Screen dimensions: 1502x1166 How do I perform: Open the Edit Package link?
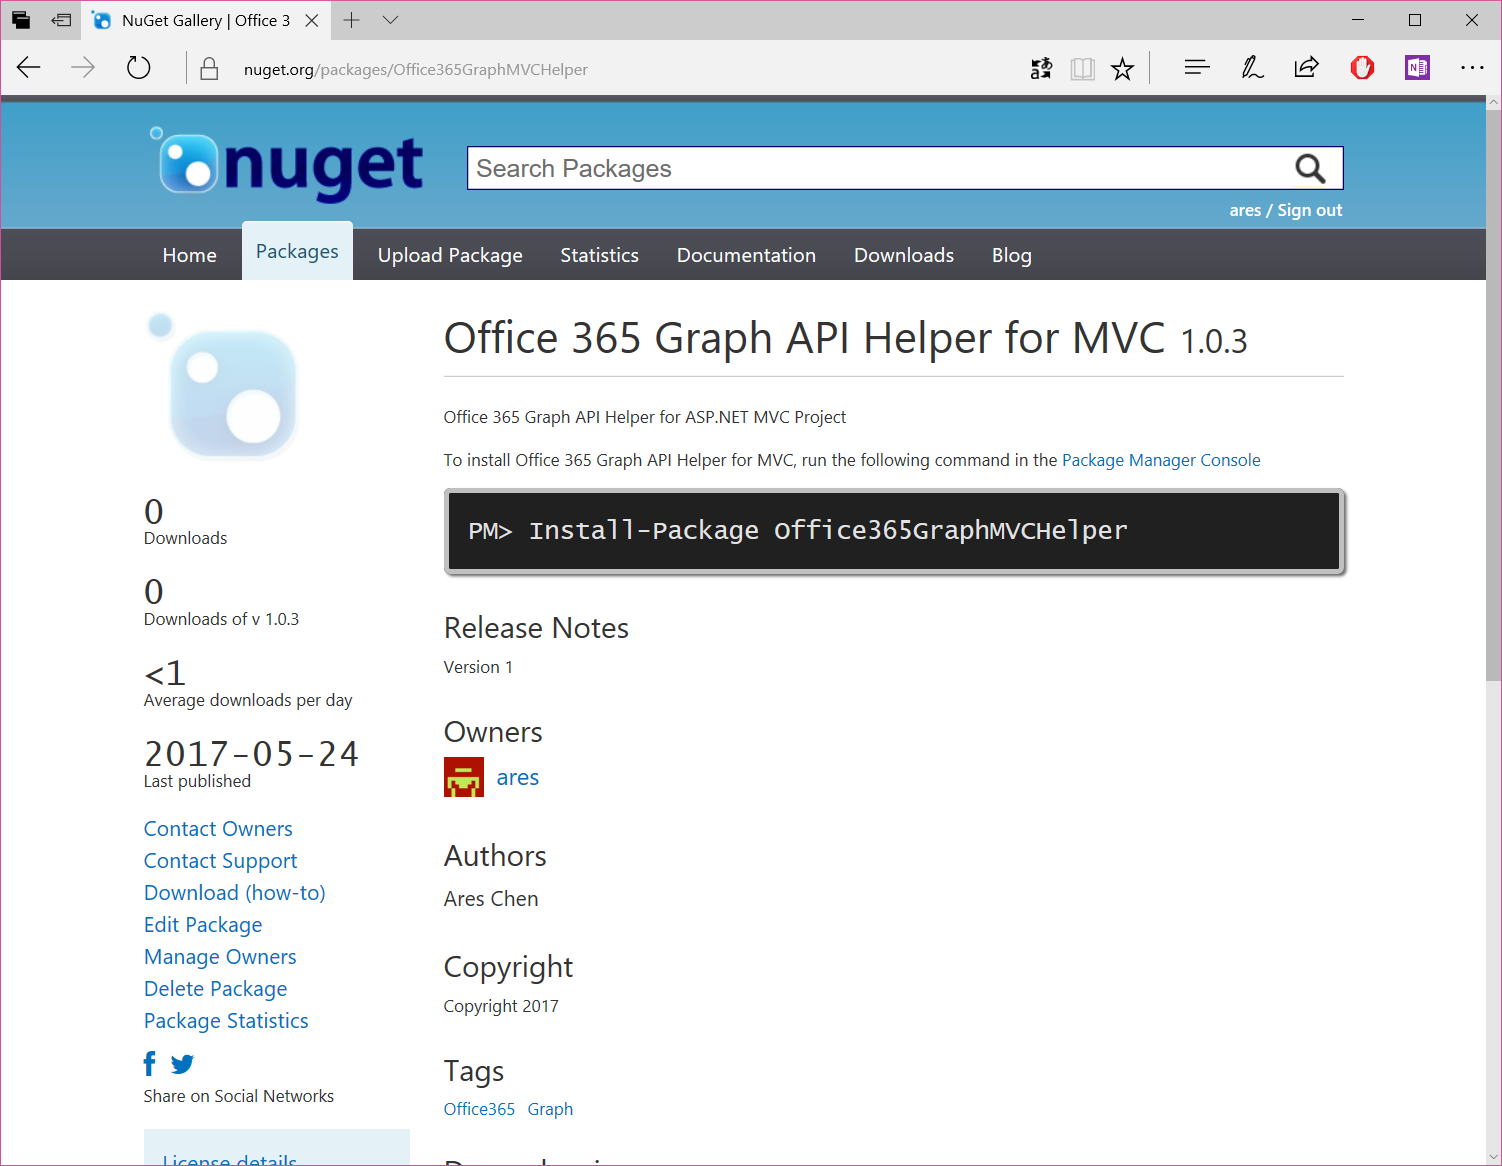coord(203,925)
